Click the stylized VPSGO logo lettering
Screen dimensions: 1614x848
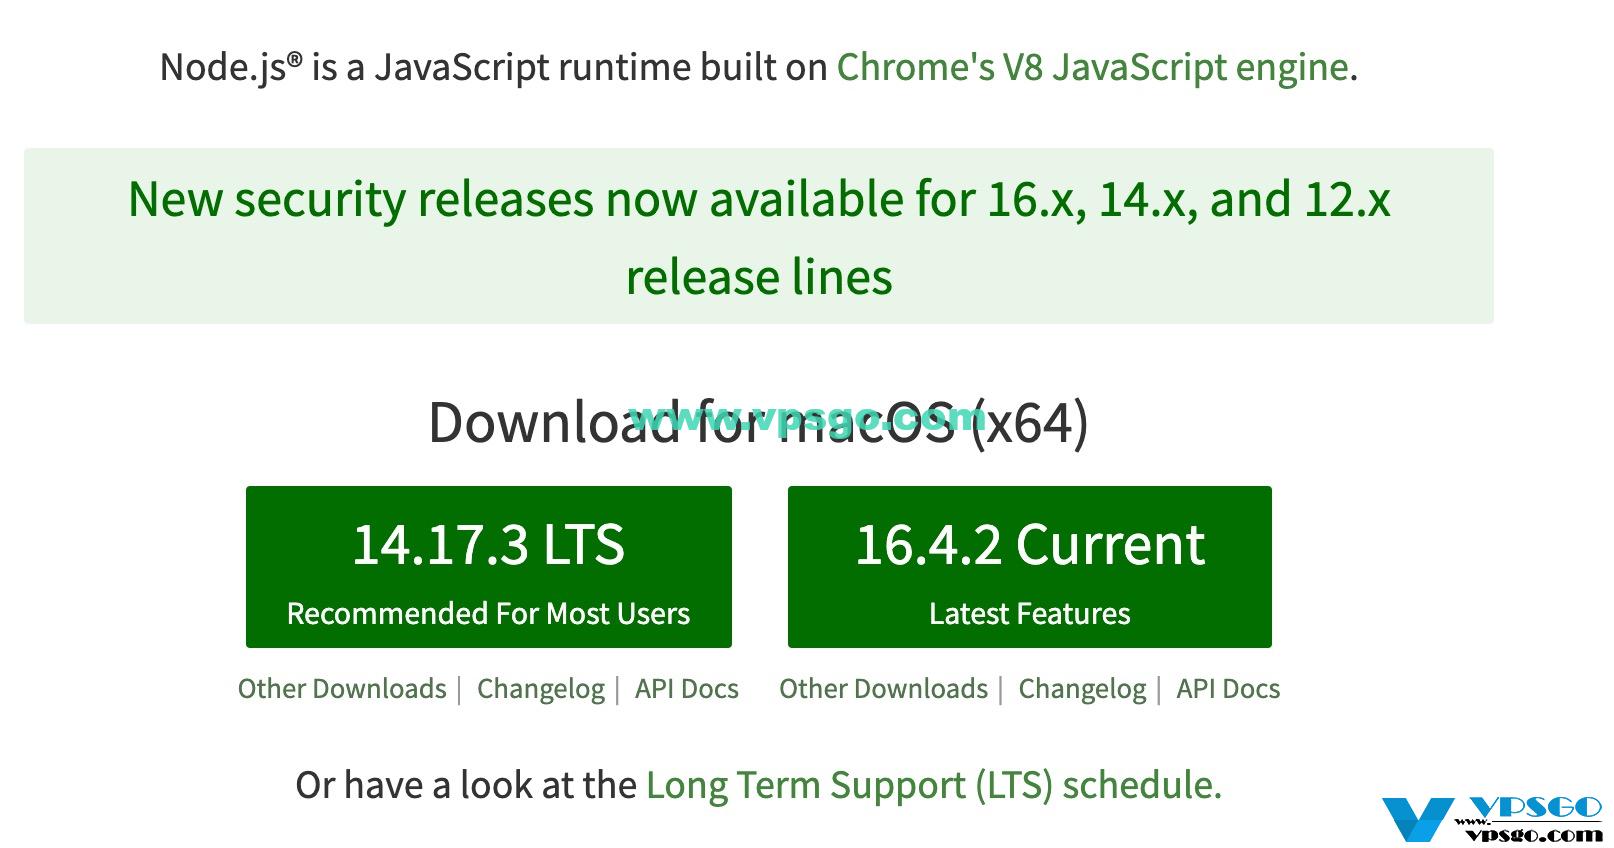click(1537, 808)
